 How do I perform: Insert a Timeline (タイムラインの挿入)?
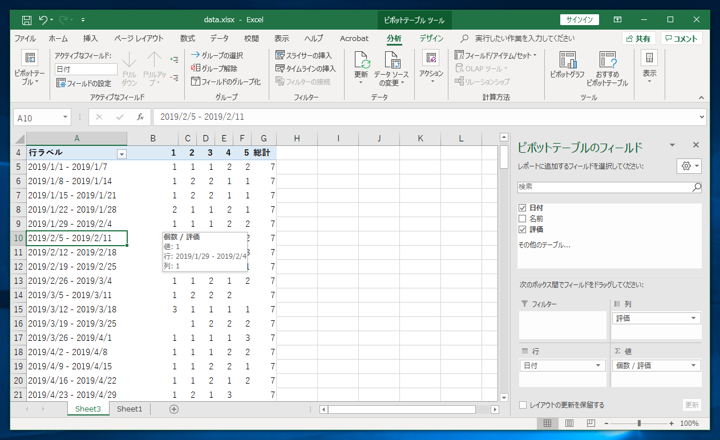(305, 68)
